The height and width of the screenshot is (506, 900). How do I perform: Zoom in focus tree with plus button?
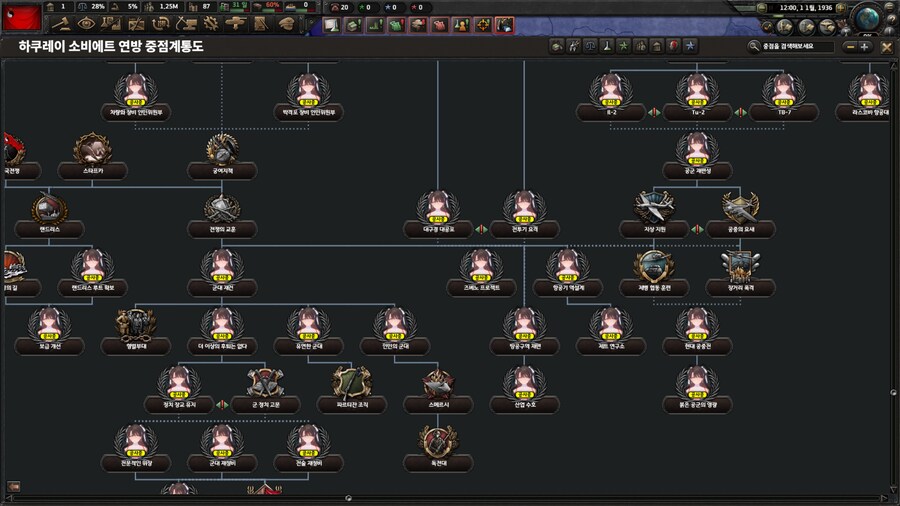pyautogui.click(x=865, y=46)
